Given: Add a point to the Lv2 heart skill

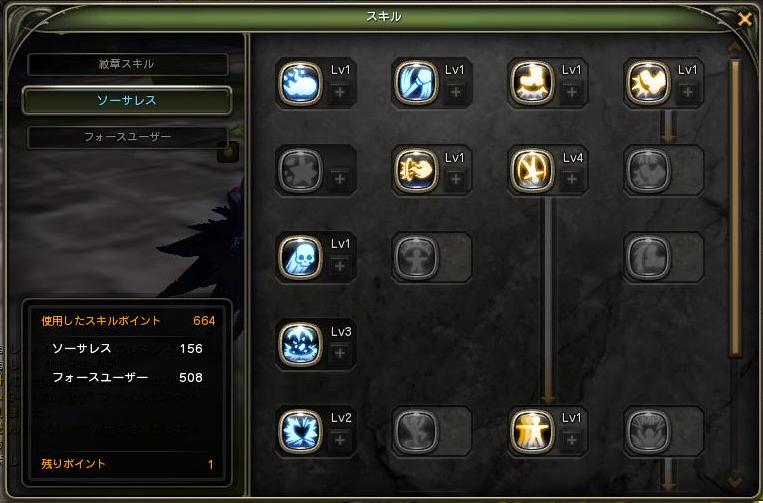Looking at the screenshot, I should tap(340, 440).
